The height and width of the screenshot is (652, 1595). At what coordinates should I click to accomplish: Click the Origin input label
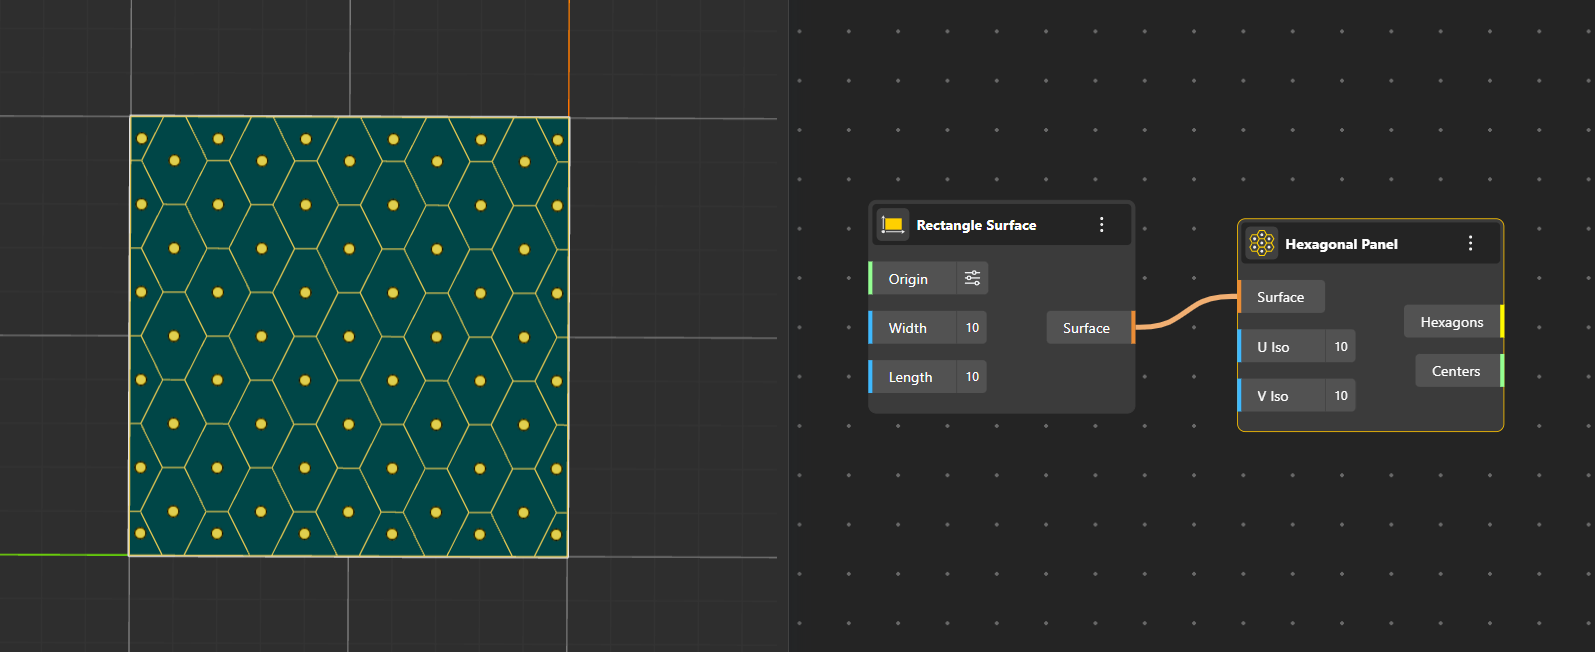click(908, 279)
